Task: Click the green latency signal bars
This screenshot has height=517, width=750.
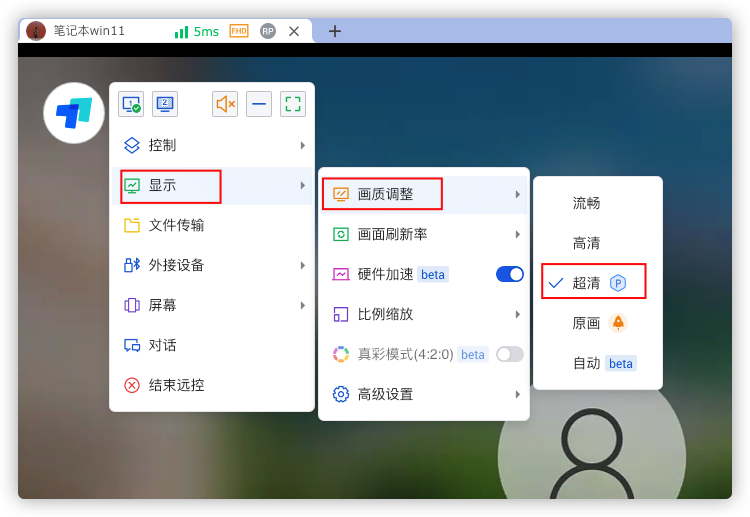Action: tap(181, 32)
